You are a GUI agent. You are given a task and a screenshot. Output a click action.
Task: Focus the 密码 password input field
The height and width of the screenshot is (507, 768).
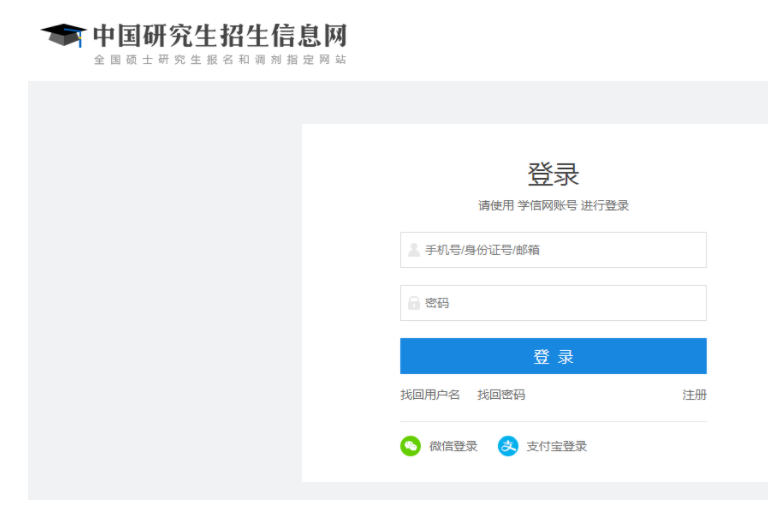(x=553, y=303)
